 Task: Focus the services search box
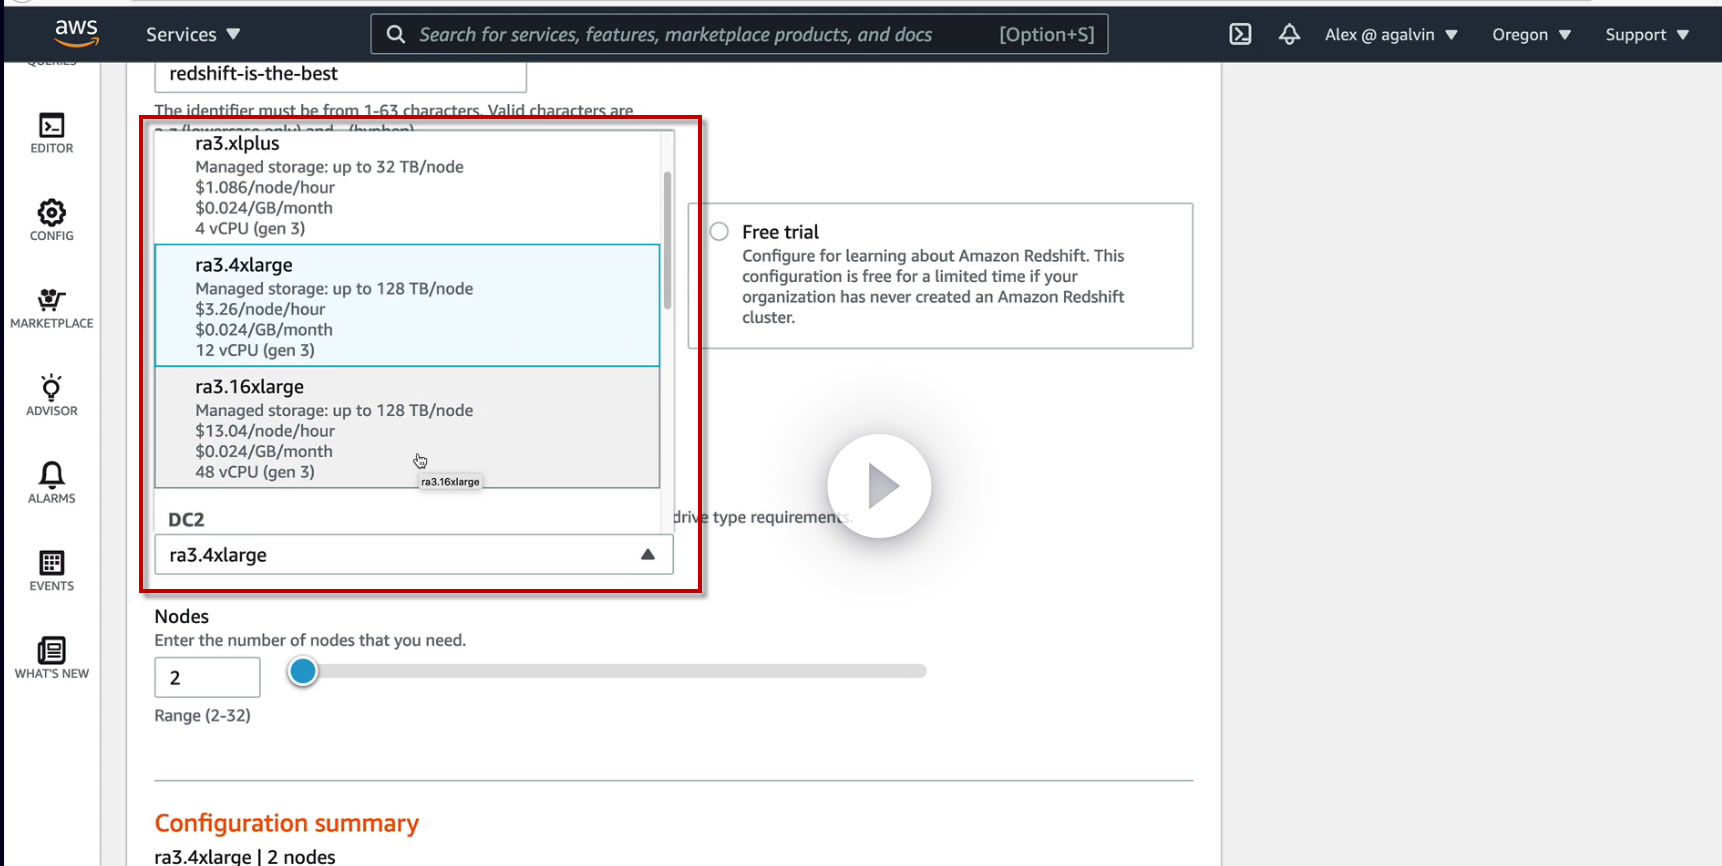click(739, 34)
